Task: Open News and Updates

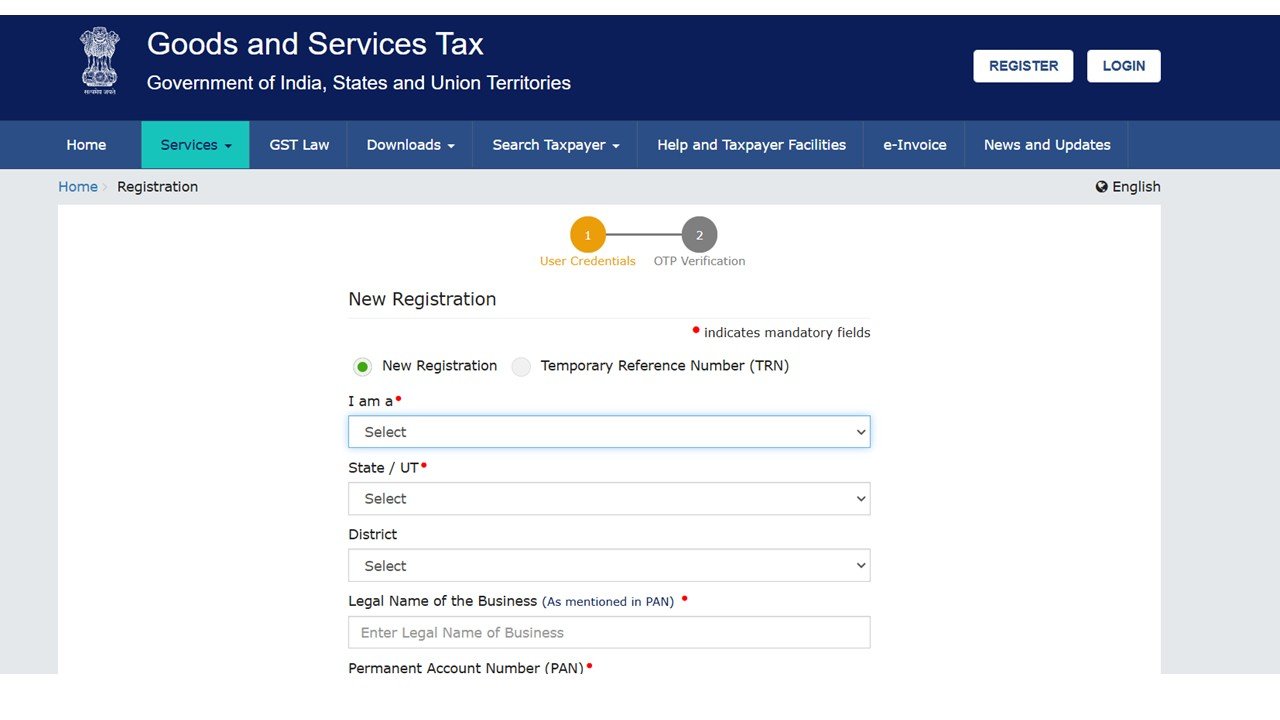Action: pyautogui.click(x=1047, y=145)
